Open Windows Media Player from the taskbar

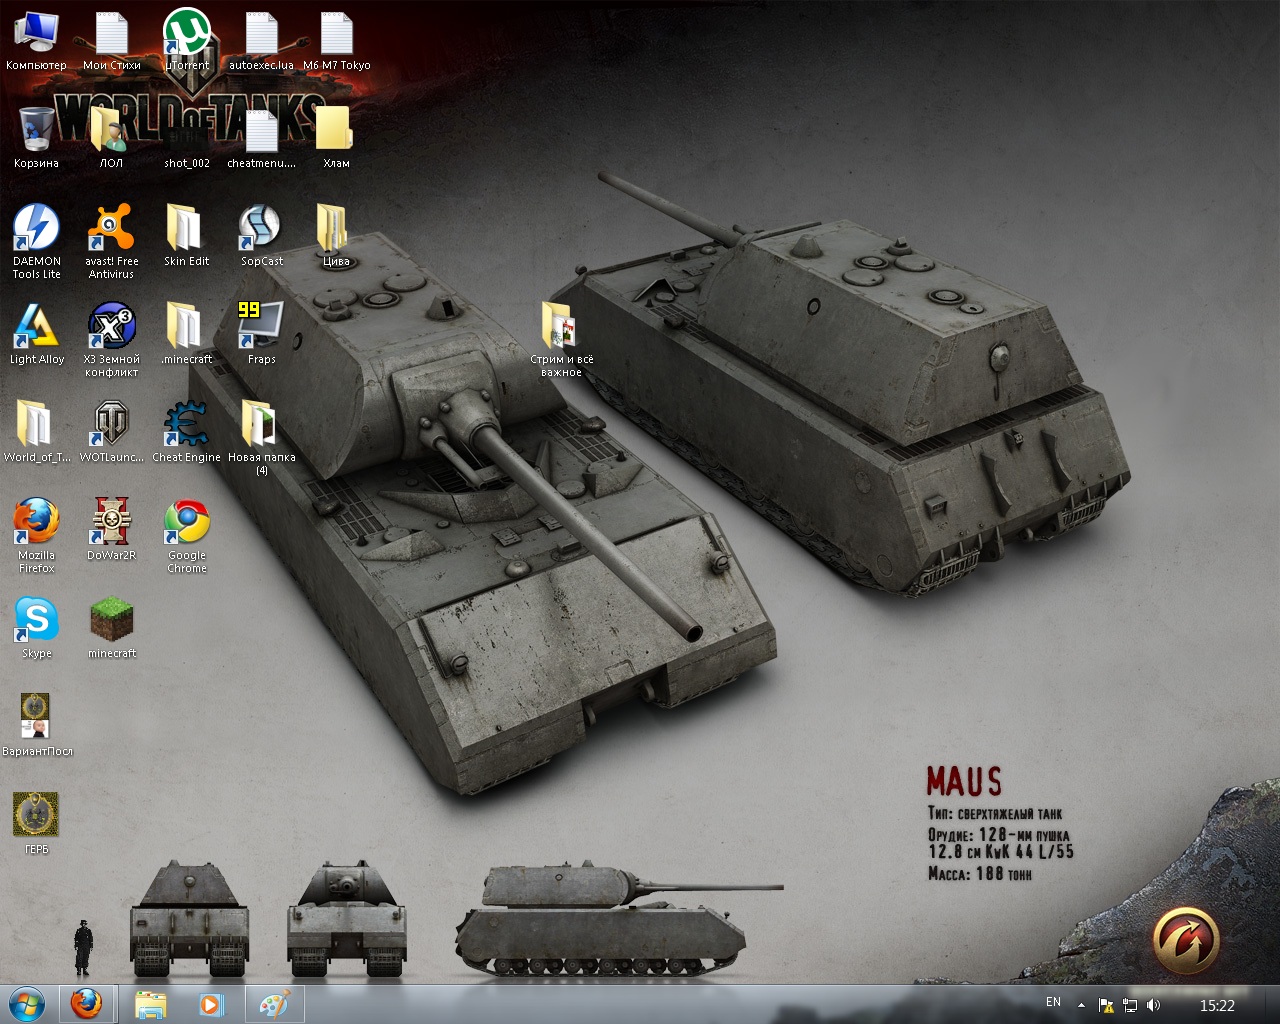click(211, 1004)
